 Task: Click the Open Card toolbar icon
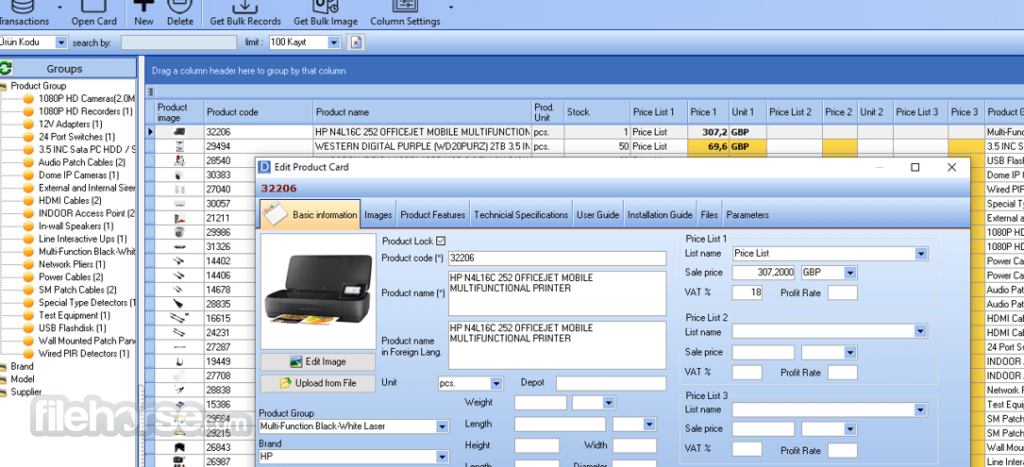click(x=94, y=6)
